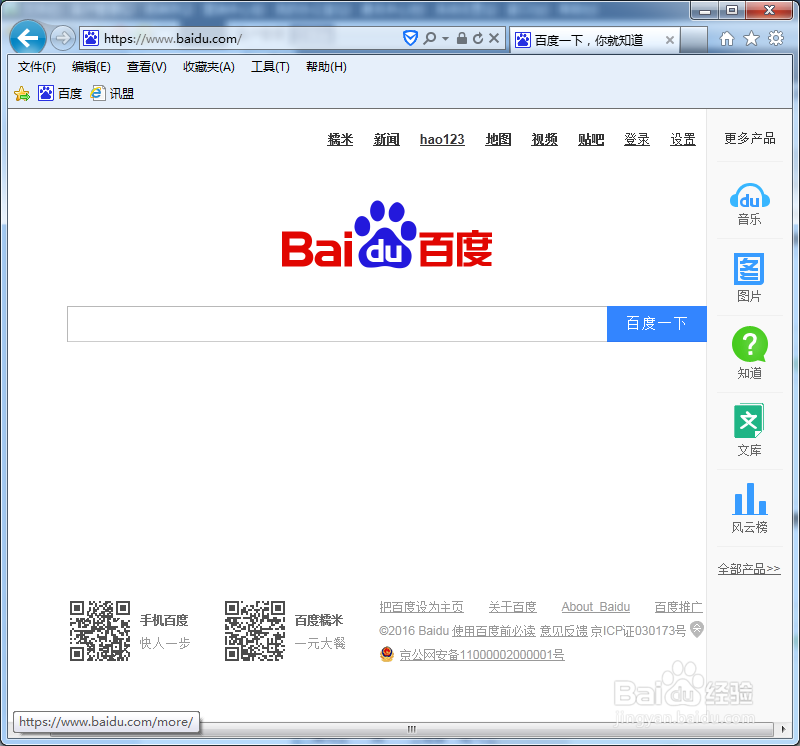Click into the Baidu search input box
The height and width of the screenshot is (746, 800).
point(337,324)
